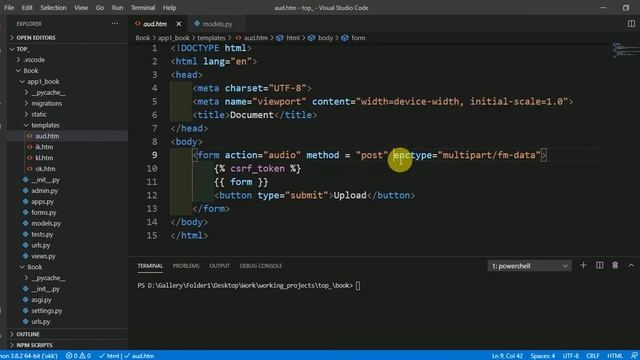This screenshot has height=360, width=640.
Task: Open the File menu
Action: point(9,8)
